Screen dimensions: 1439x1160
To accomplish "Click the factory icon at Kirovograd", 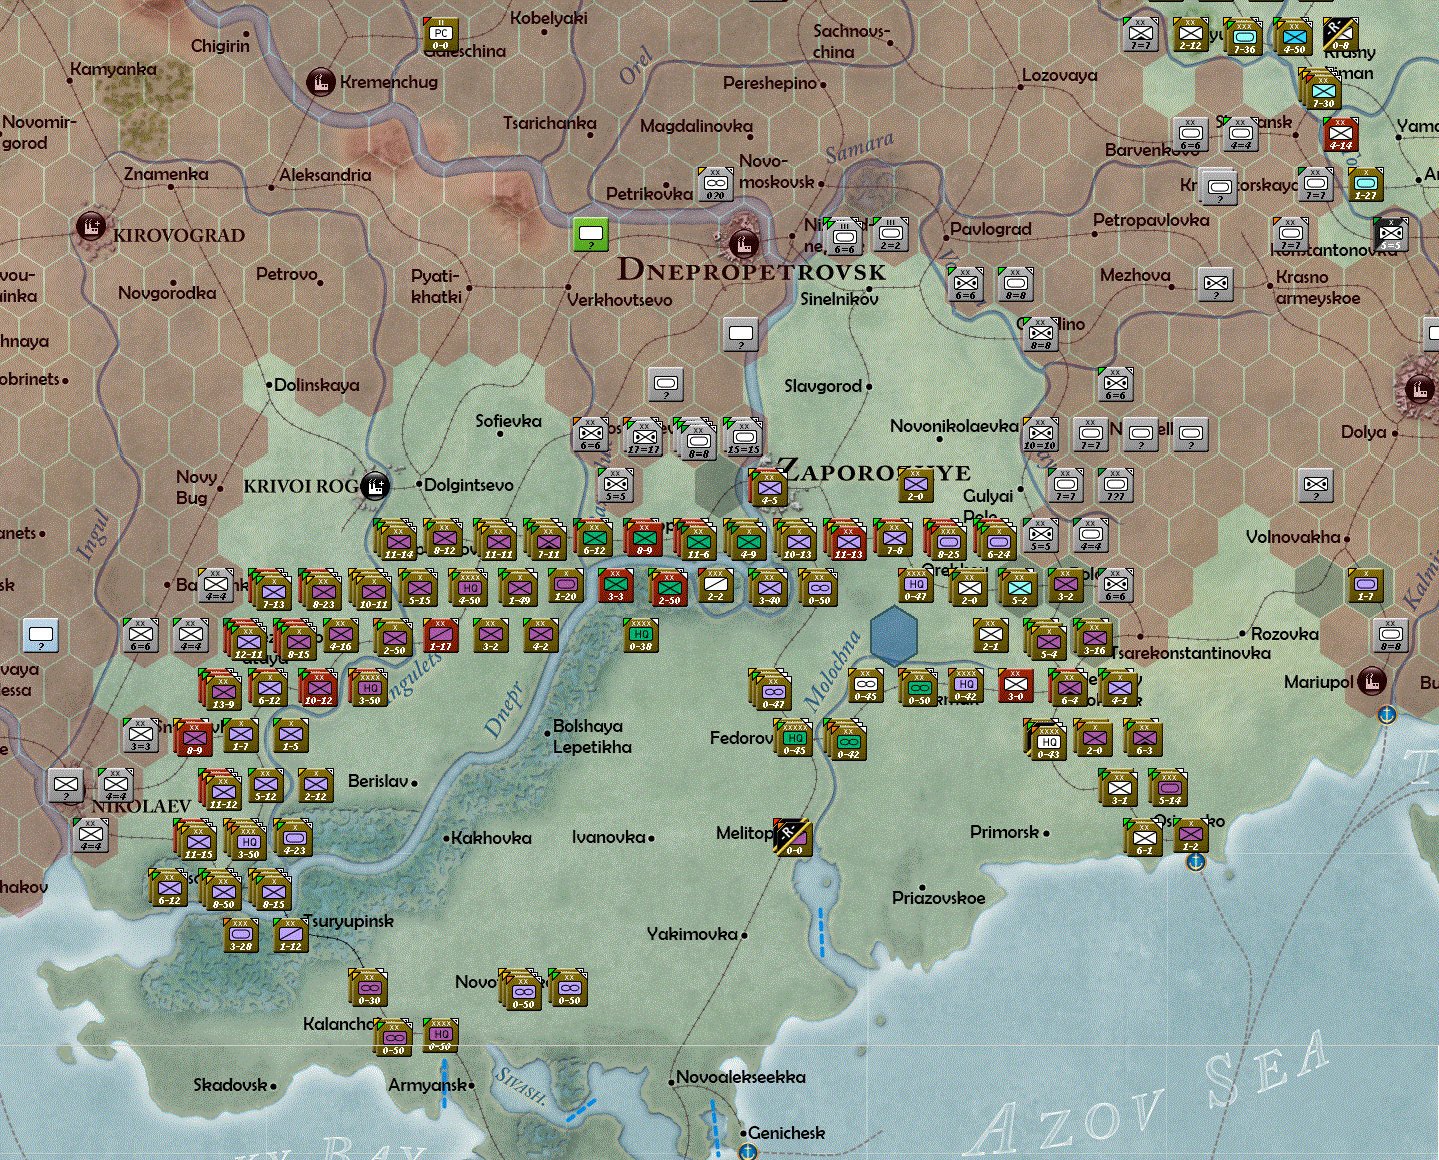I will click(x=91, y=226).
